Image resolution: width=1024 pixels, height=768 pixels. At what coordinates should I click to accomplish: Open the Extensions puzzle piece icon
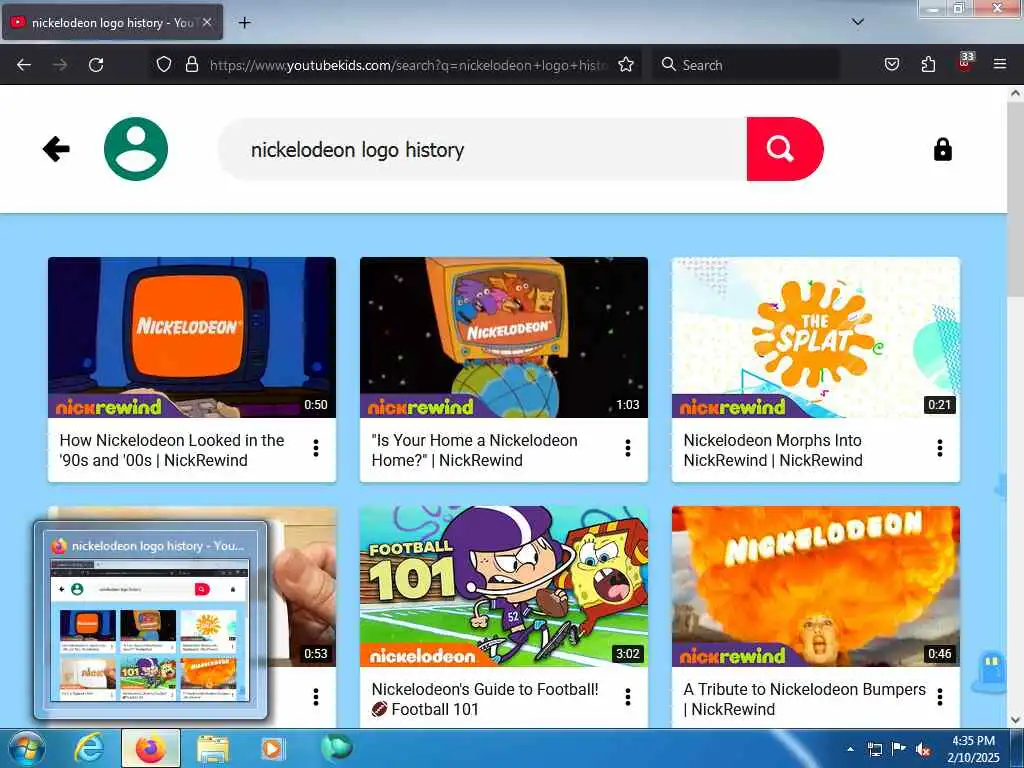click(928, 64)
